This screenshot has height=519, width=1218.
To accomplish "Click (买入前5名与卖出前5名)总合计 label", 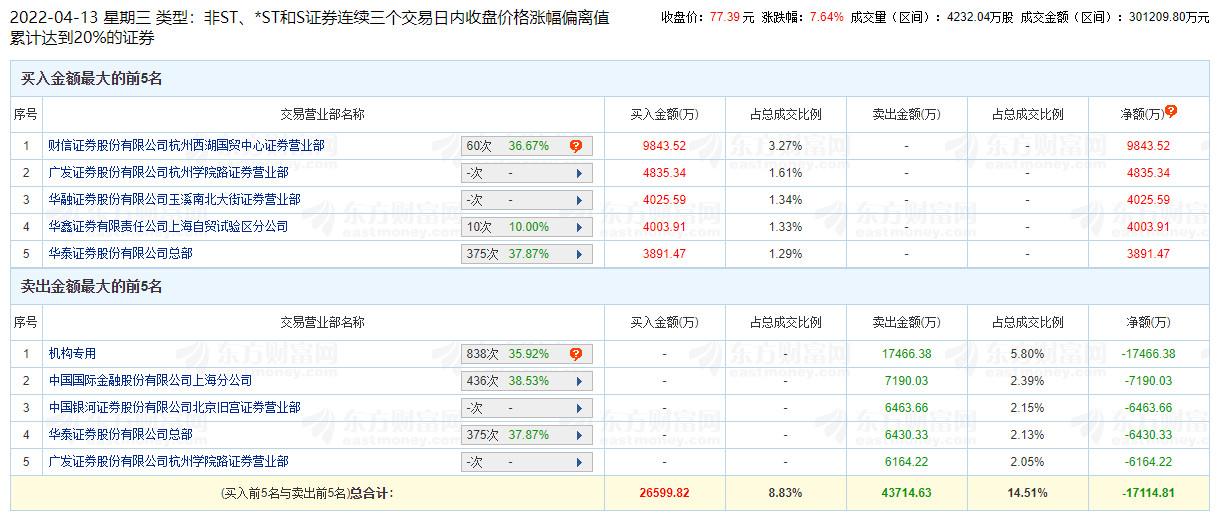I will click(x=307, y=493).
